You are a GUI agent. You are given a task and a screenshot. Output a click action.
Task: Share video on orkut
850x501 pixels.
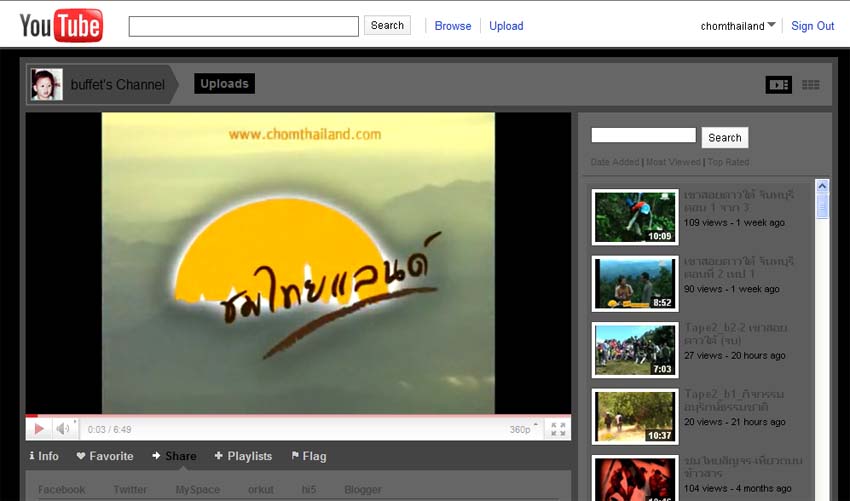tap(261, 490)
